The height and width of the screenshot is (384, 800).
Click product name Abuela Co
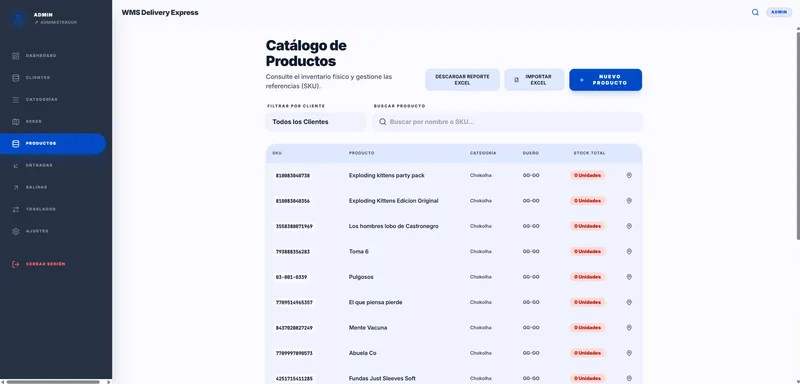[363, 353]
